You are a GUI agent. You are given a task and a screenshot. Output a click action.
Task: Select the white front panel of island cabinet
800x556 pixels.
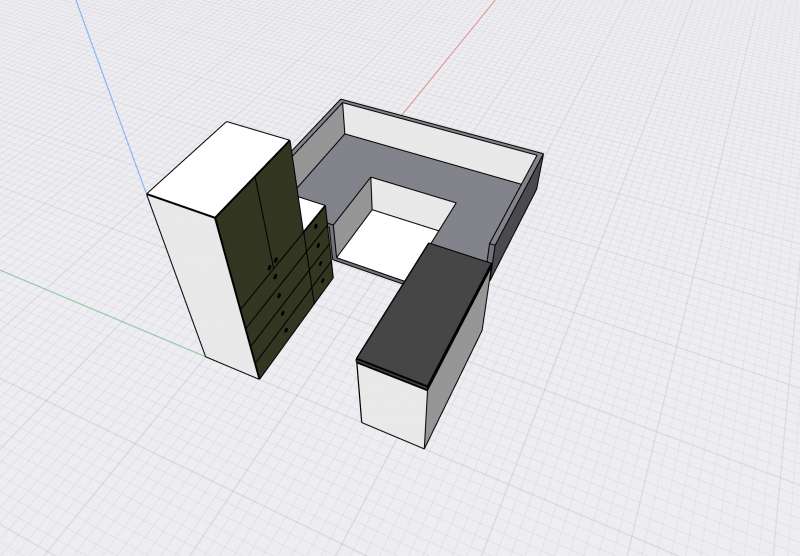tap(393, 403)
